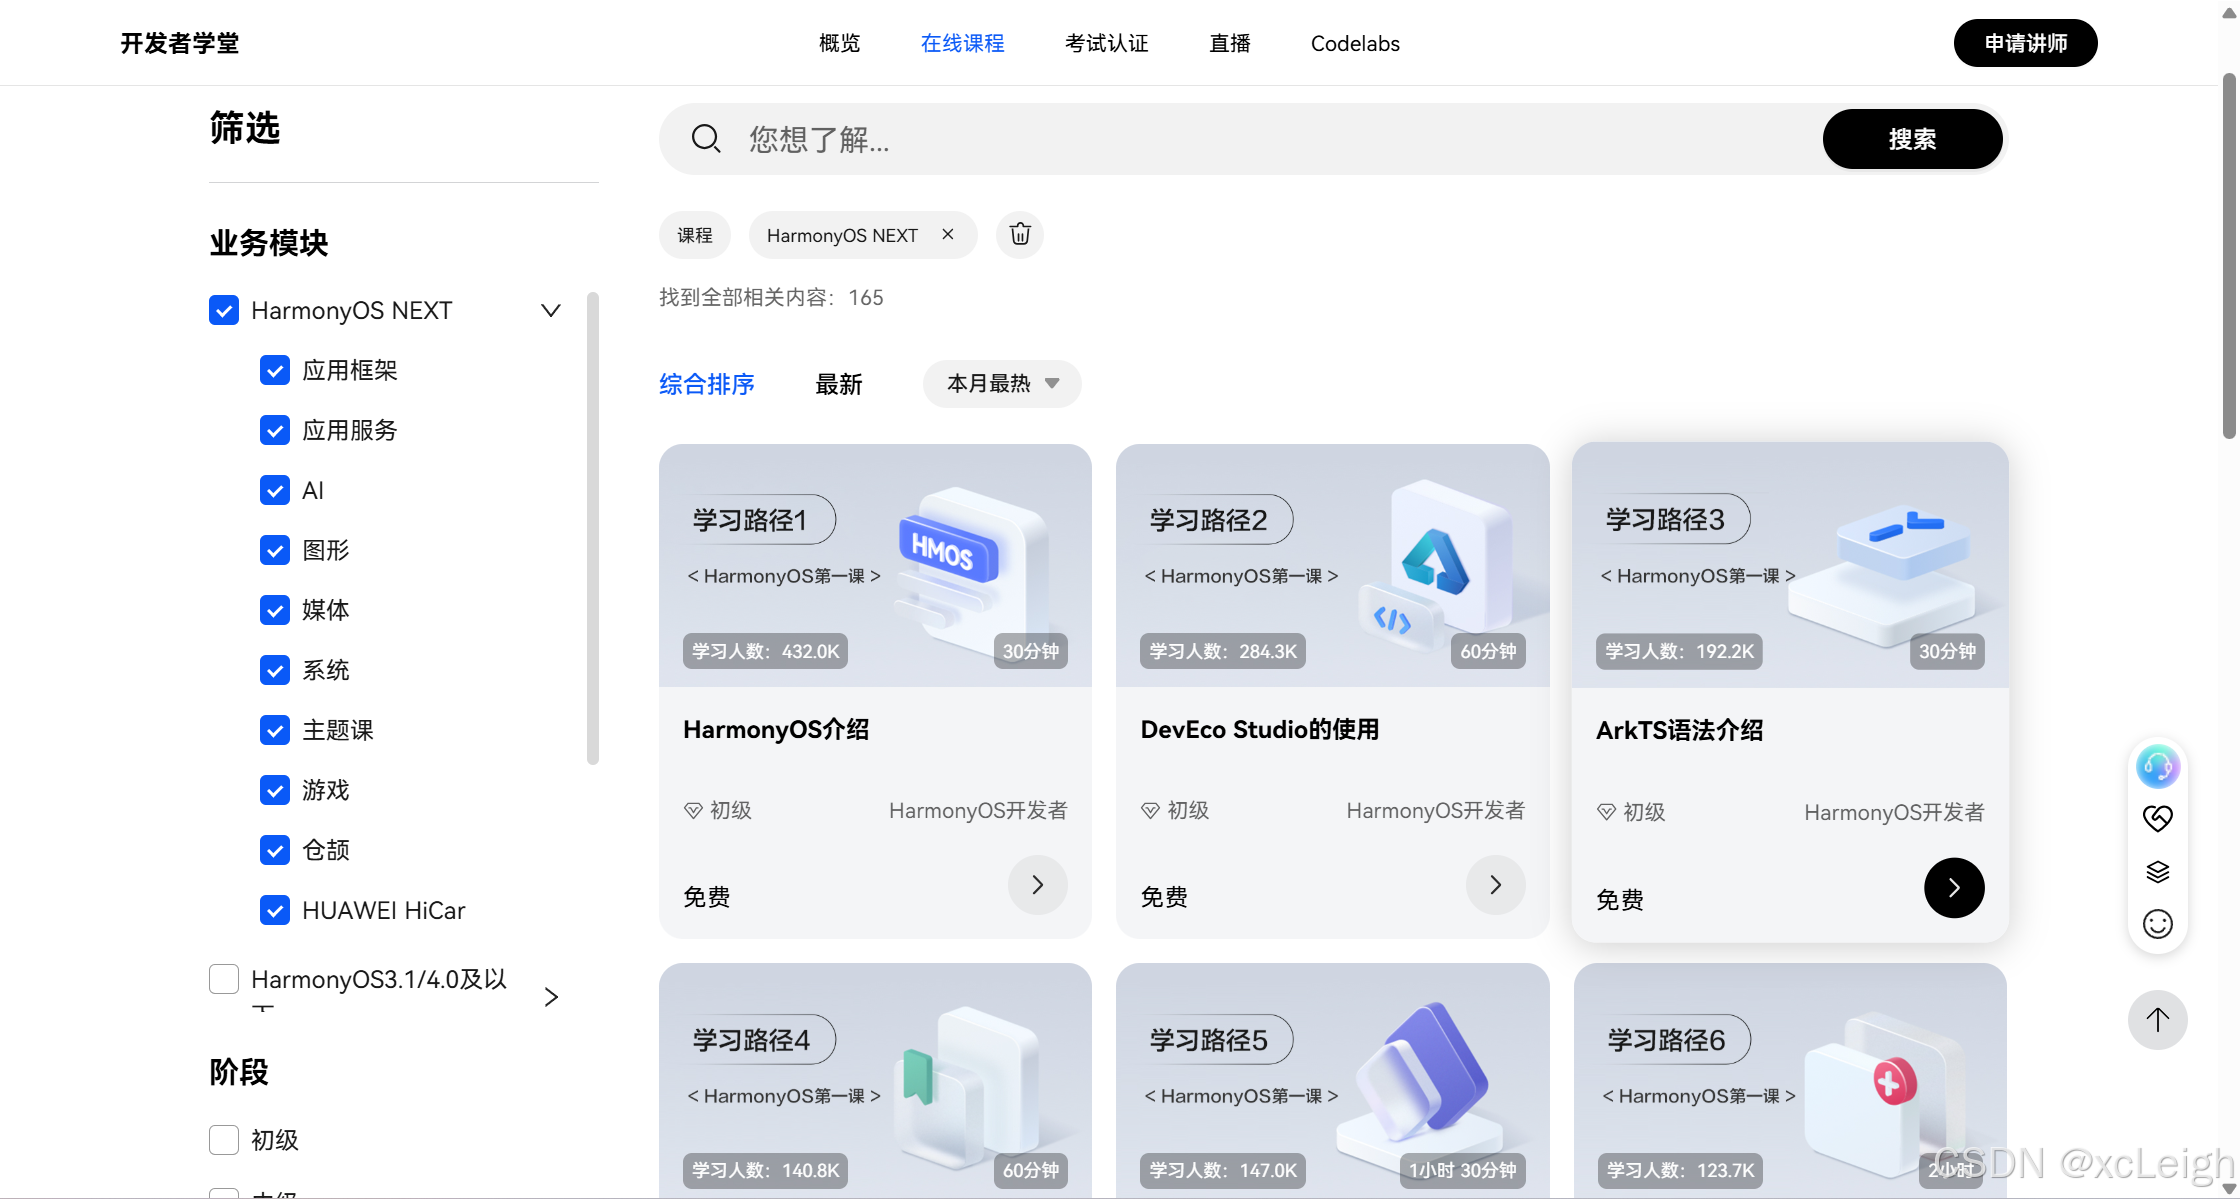Image resolution: width=2240 pixels, height=1199 pixels.
Task: Click the 申请讲师 button
Action: (2025, 43)
